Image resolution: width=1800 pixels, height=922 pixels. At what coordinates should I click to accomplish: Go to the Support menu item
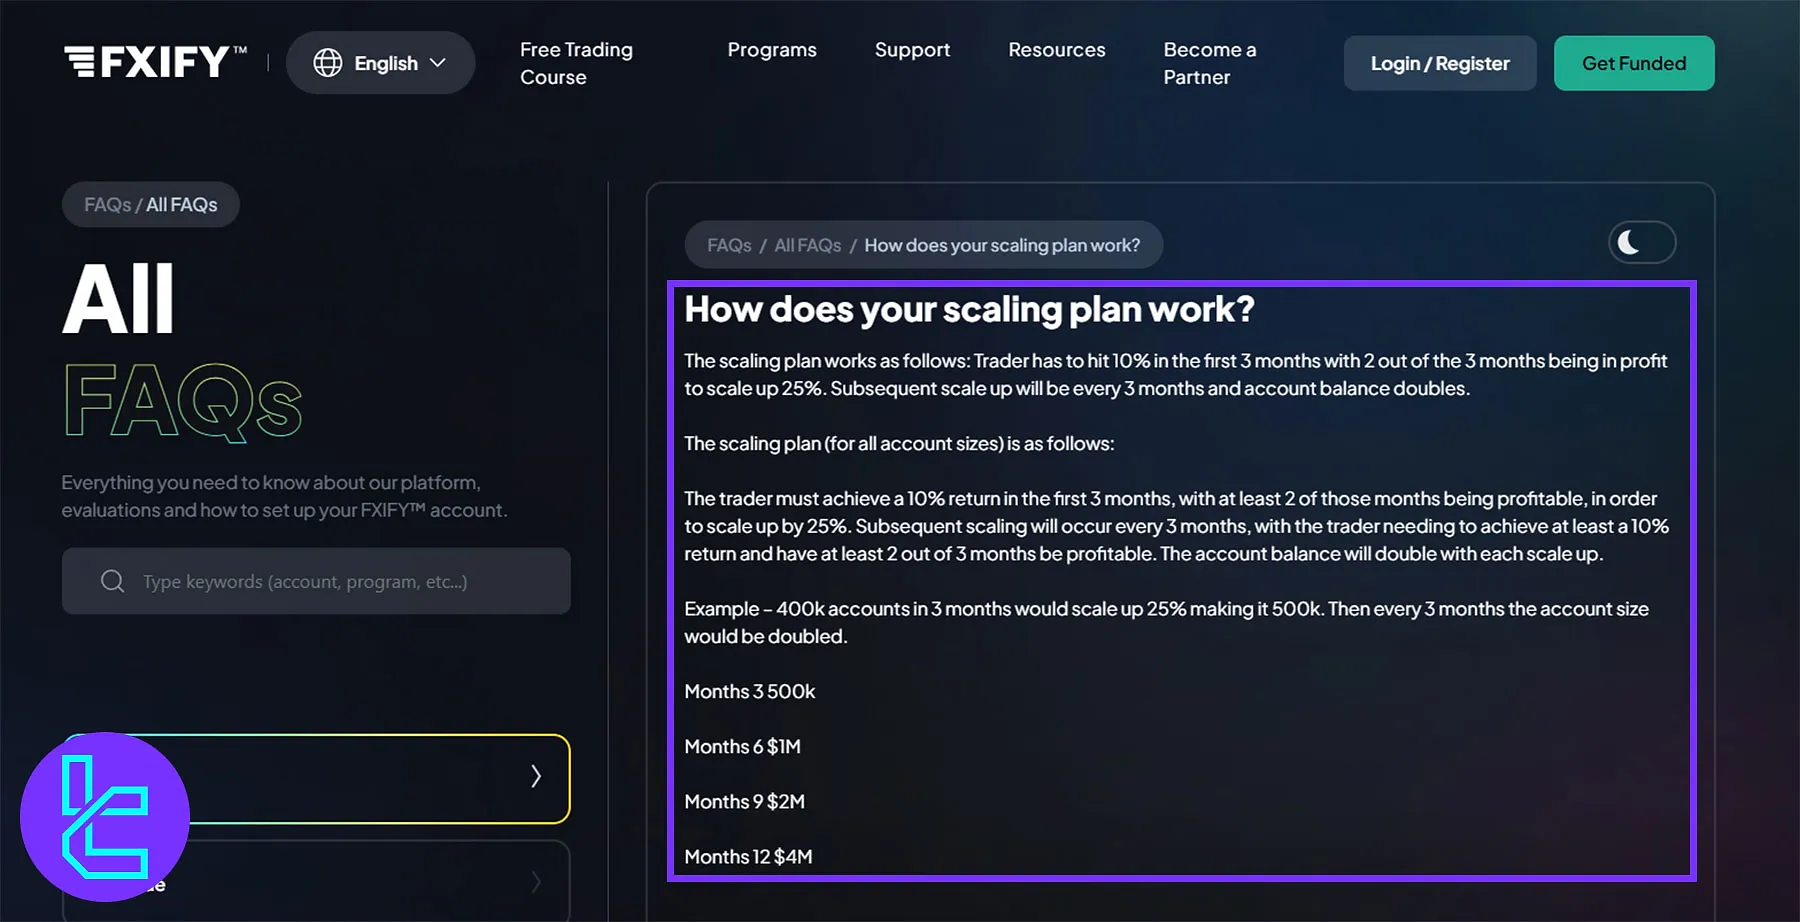(912, 50)
